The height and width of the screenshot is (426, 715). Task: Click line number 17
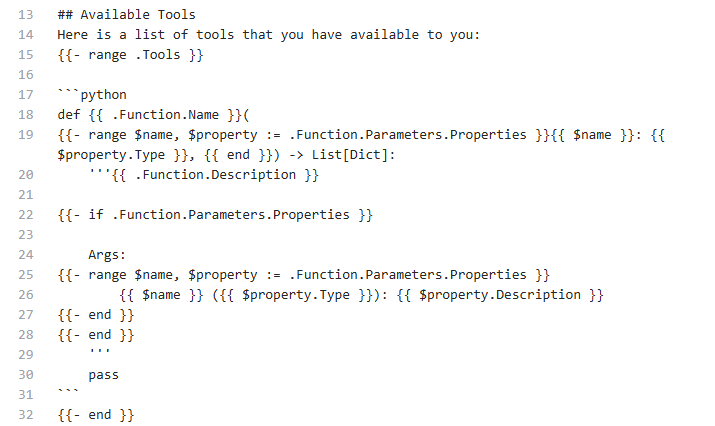[x=25, y=95]
